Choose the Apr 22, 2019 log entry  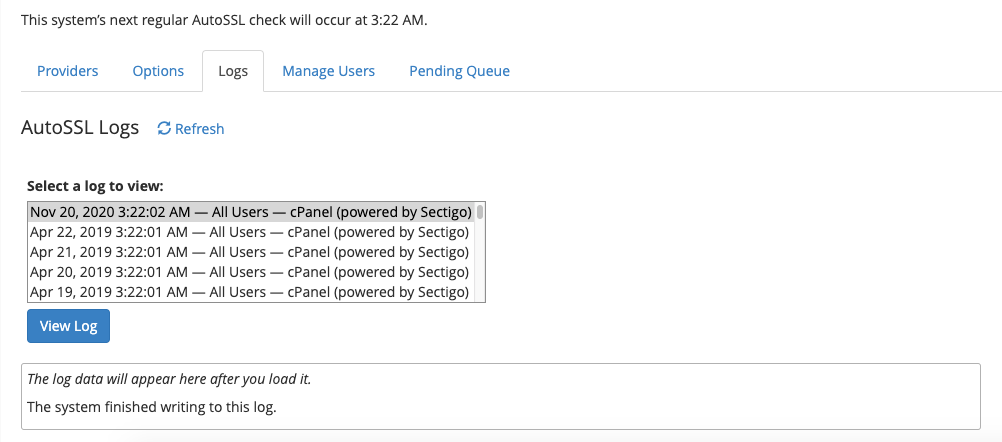[x=251, y=231]
